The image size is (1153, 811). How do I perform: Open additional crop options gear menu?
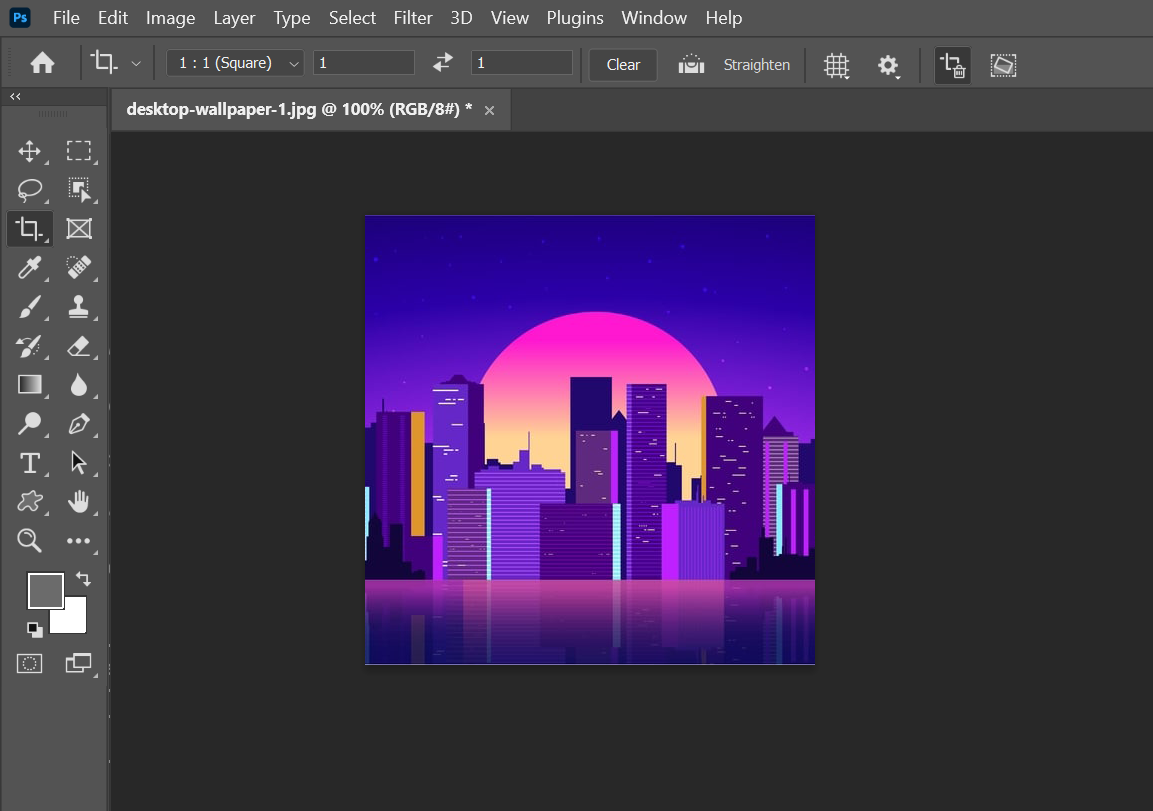888,65
